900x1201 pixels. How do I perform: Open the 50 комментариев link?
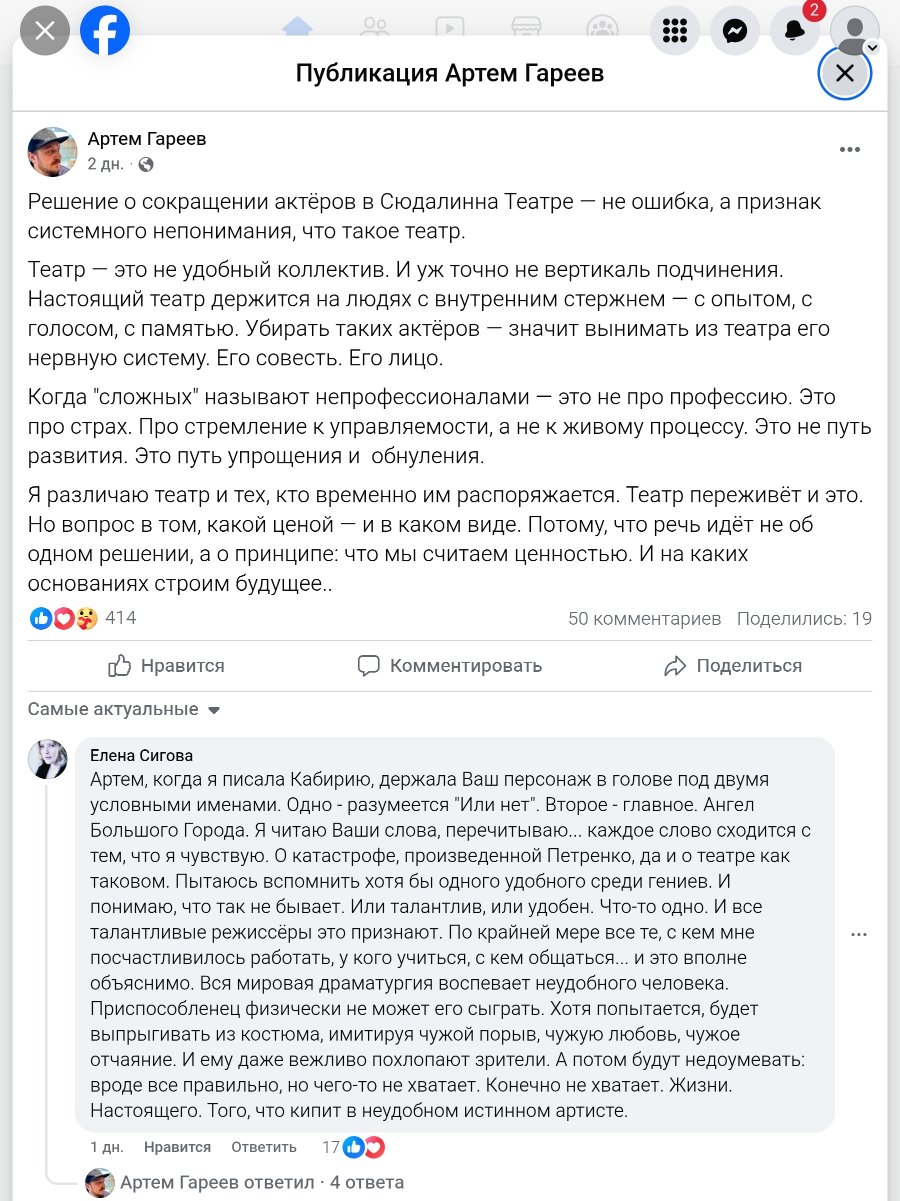coord(644,619)
